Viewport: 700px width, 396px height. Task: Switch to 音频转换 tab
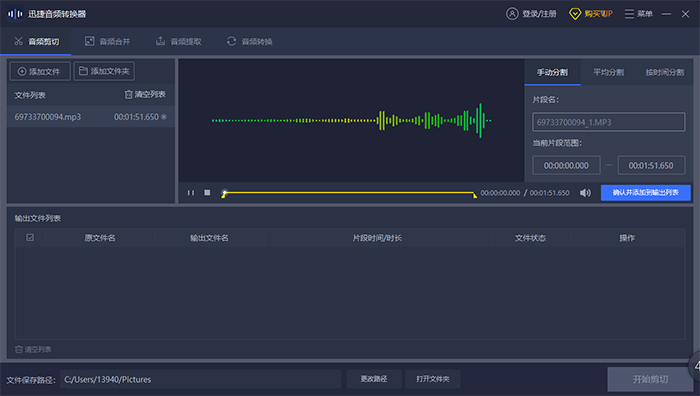tap(249, 42)
